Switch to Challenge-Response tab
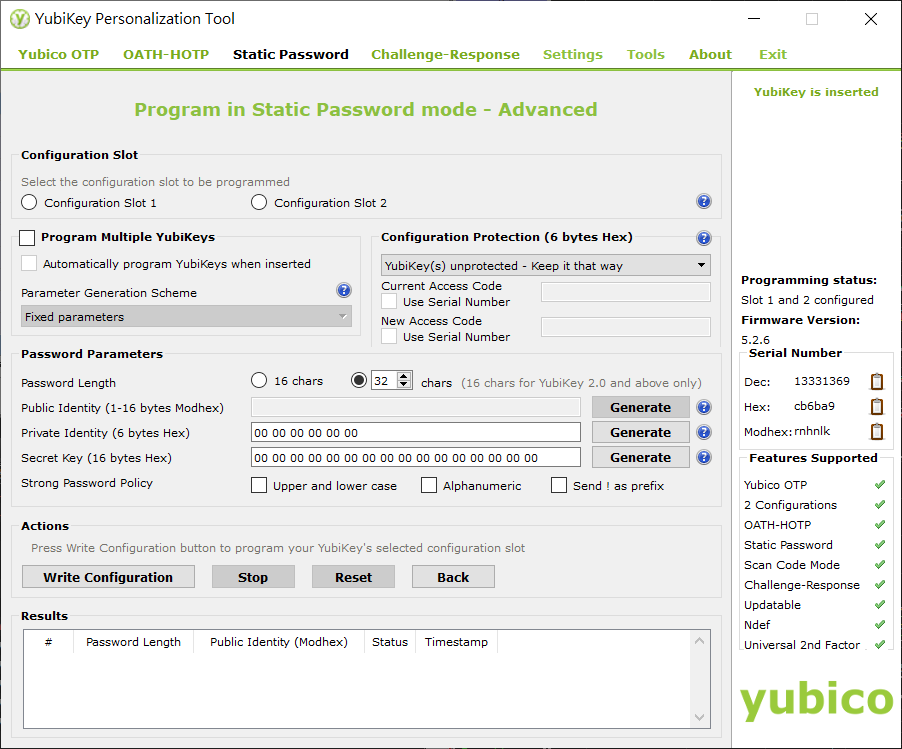This screenshot has height=749, width=902. click(445, 54)
